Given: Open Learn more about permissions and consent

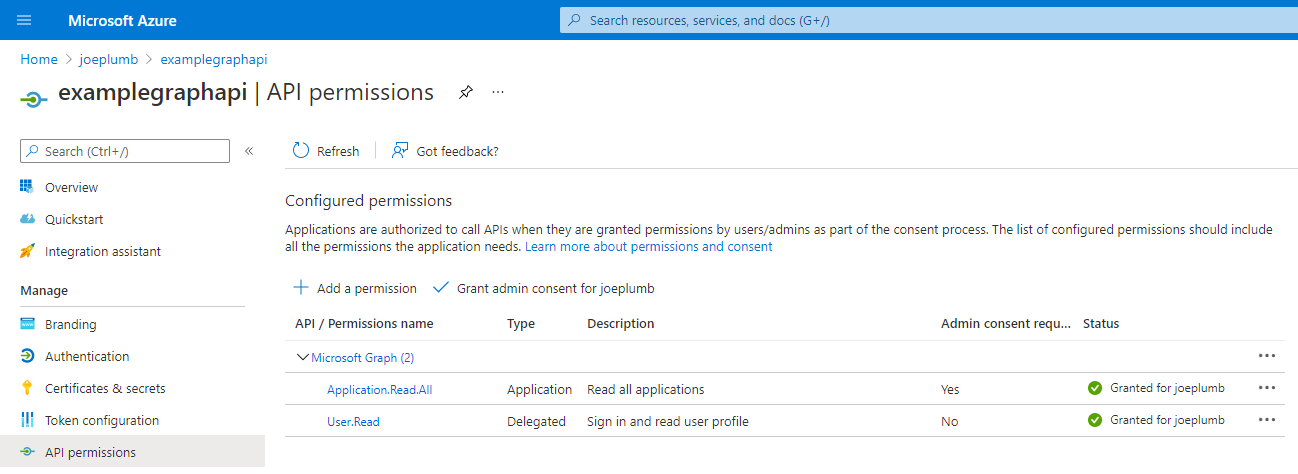Looking at the screenshot, I should click(x=648, y=246).
